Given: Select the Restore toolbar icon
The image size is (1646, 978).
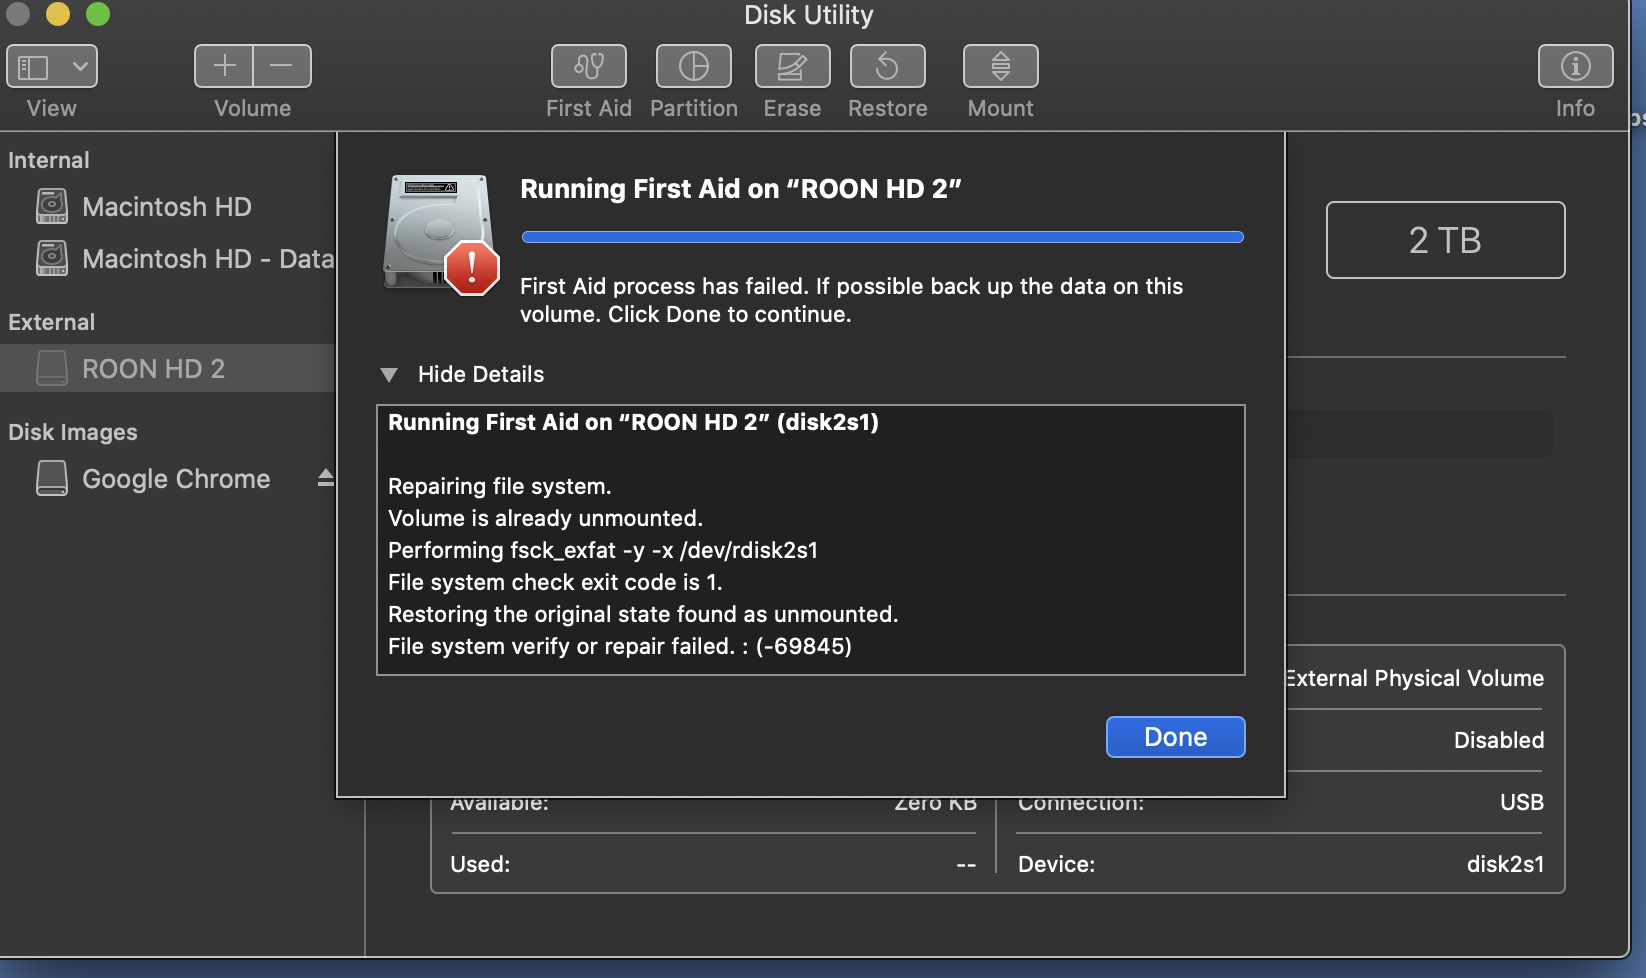Looking at the screenshot, I should (888, 67).
